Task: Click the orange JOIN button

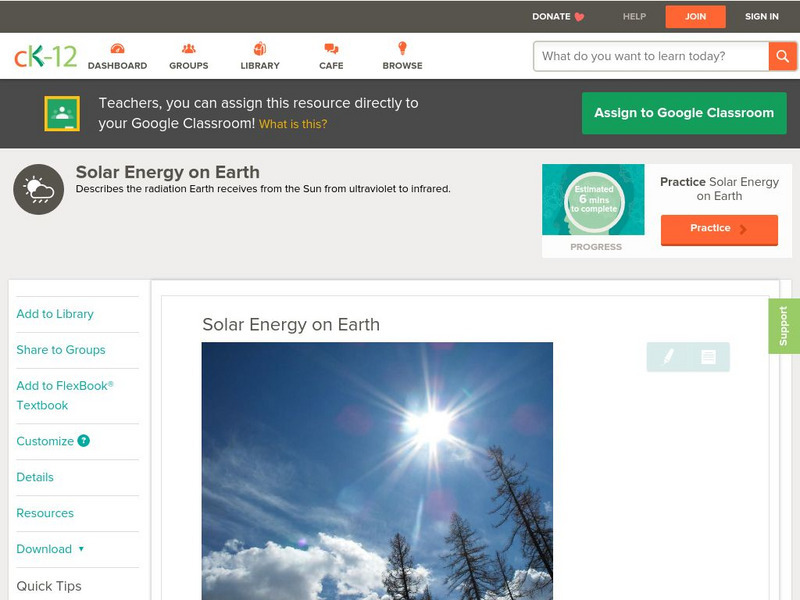Action: pos(695,16)
